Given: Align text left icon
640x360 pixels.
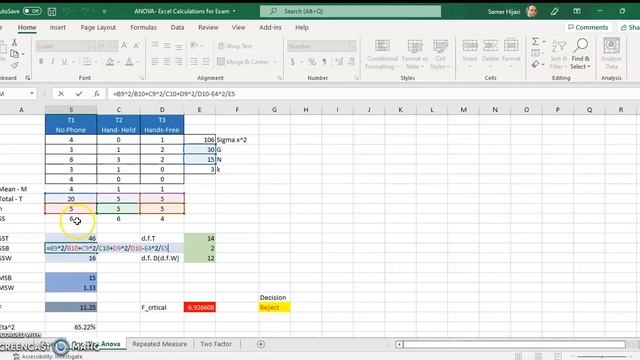Looking at the screenshot, I should pos(155,62).
